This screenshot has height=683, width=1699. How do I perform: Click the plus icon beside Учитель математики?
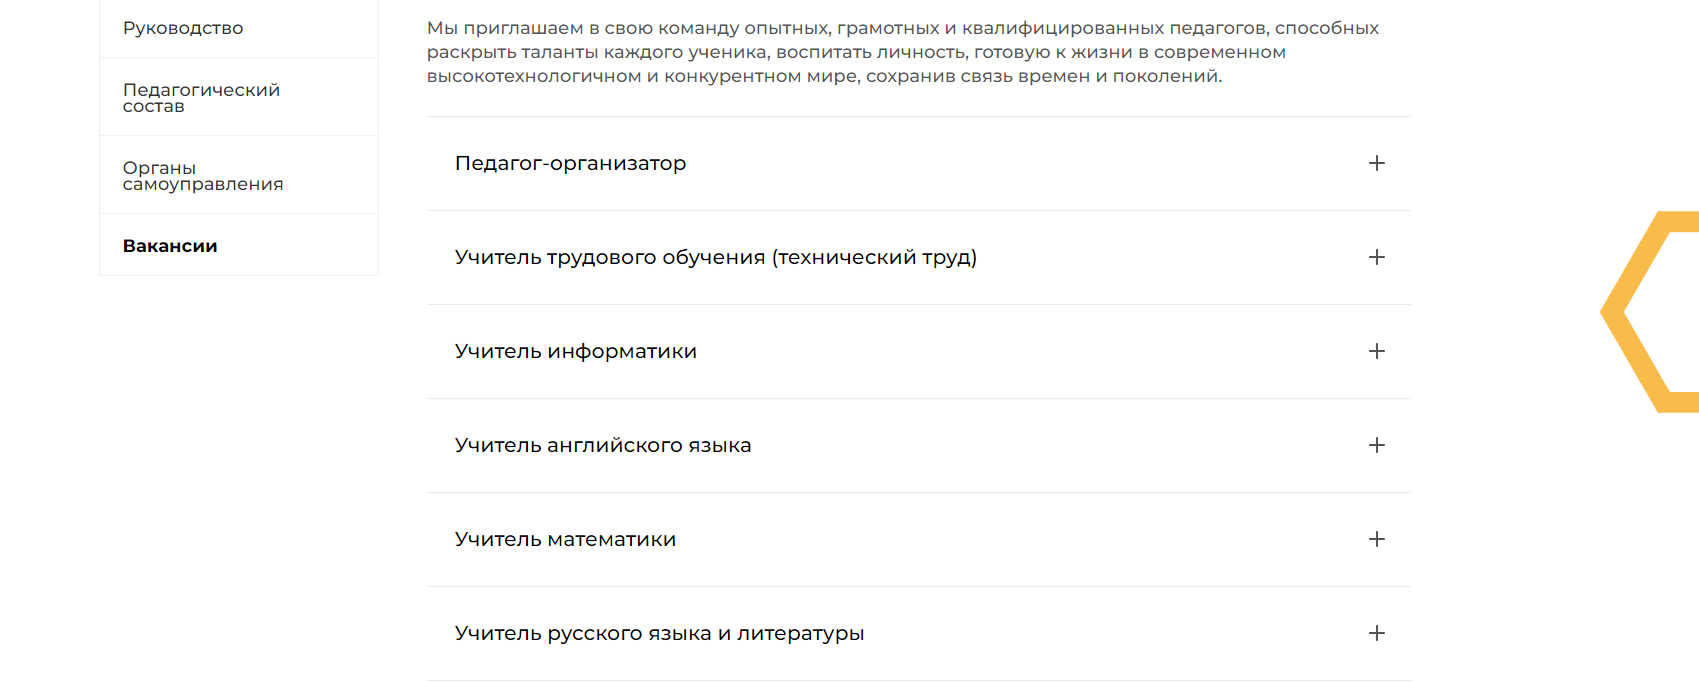pos(1377,539)
